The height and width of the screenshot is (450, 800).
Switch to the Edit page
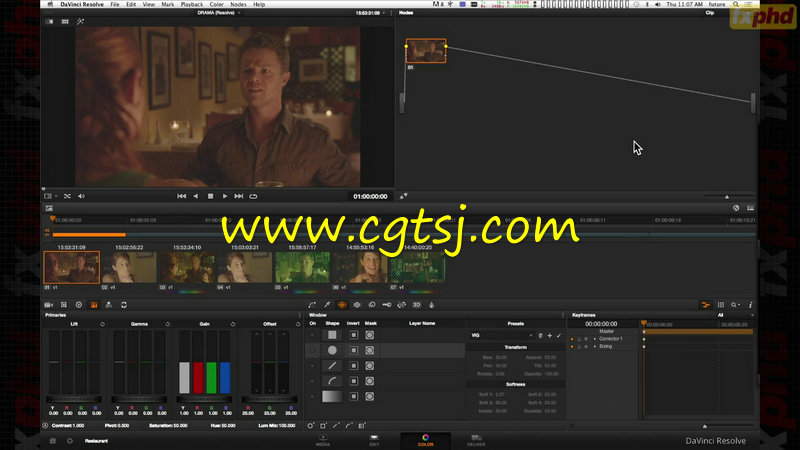pyautogui.click(x=374, y=440)
